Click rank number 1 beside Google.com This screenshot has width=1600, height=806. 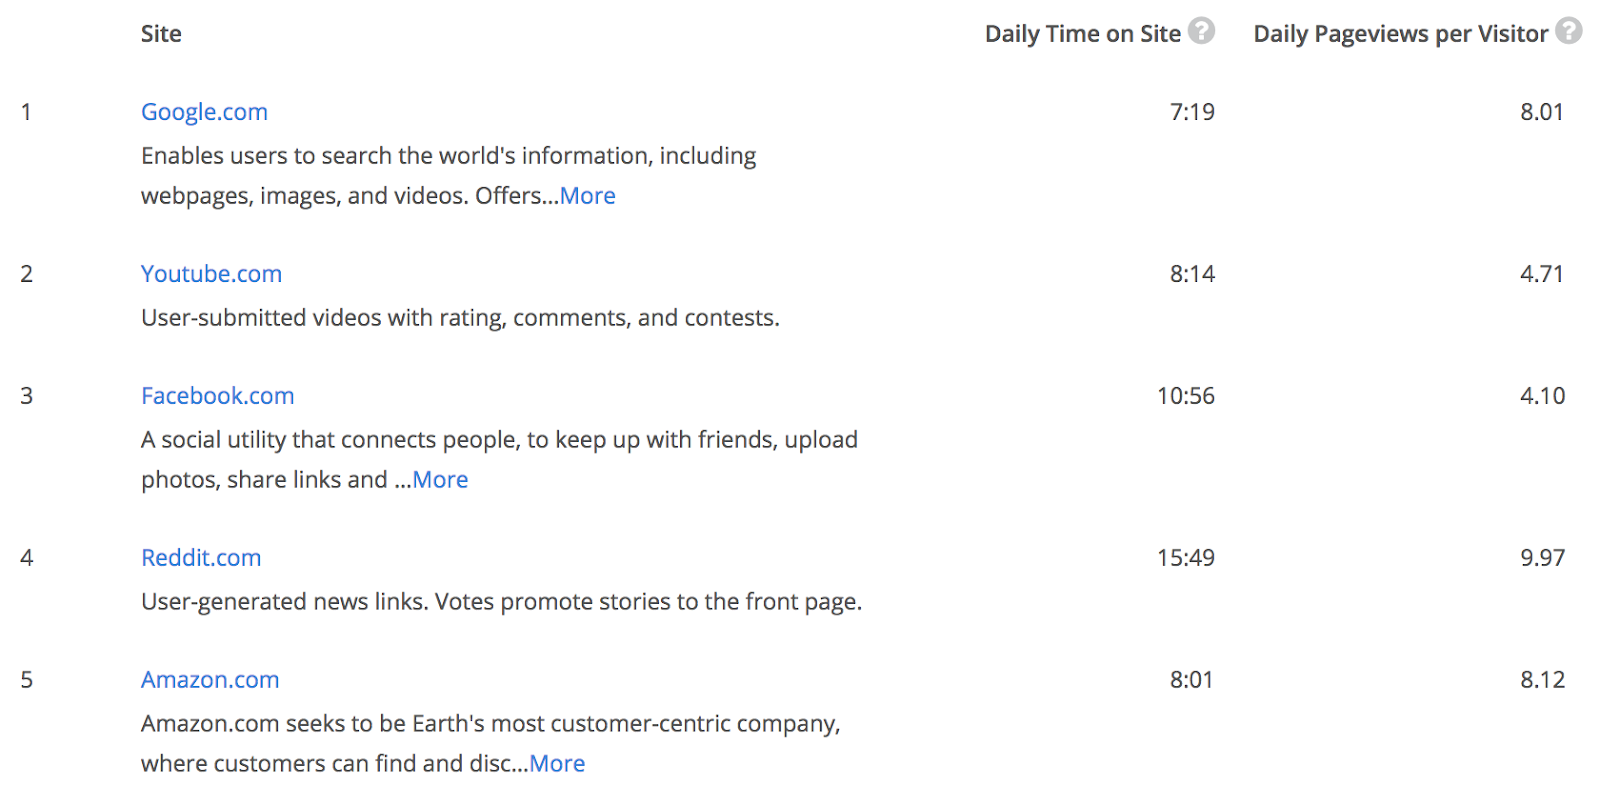tap(26, 112)
